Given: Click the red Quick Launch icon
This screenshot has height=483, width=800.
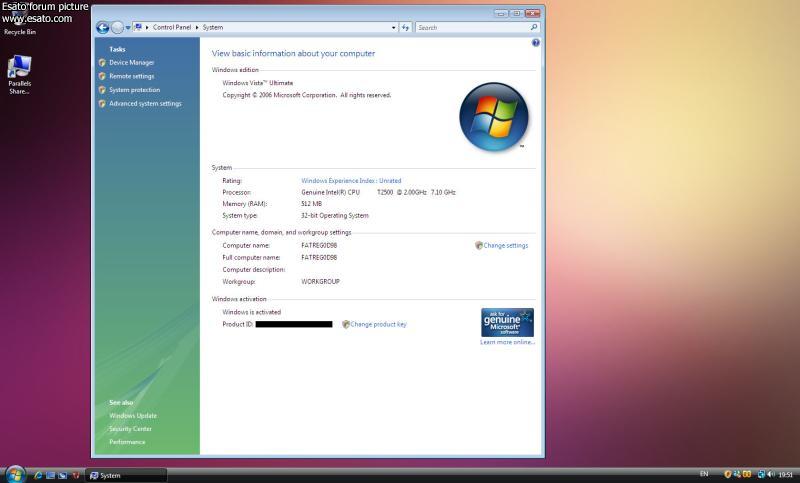Looking at the screenshot, I should [x=76, y=475].
